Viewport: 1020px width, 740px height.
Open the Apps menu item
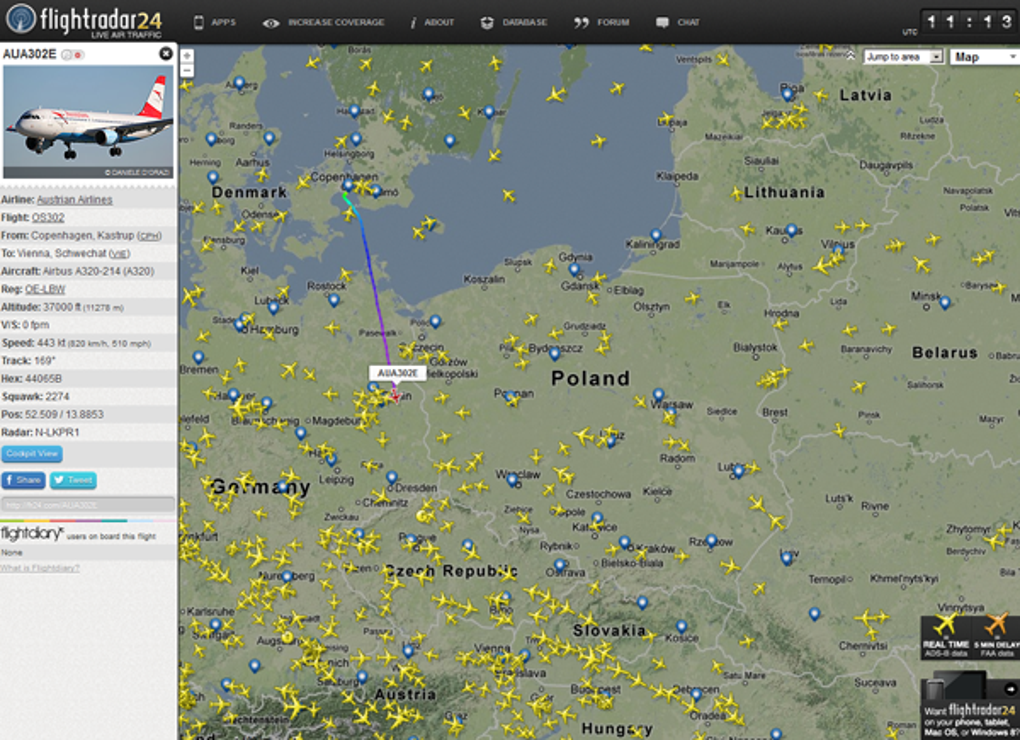point(215,23)
